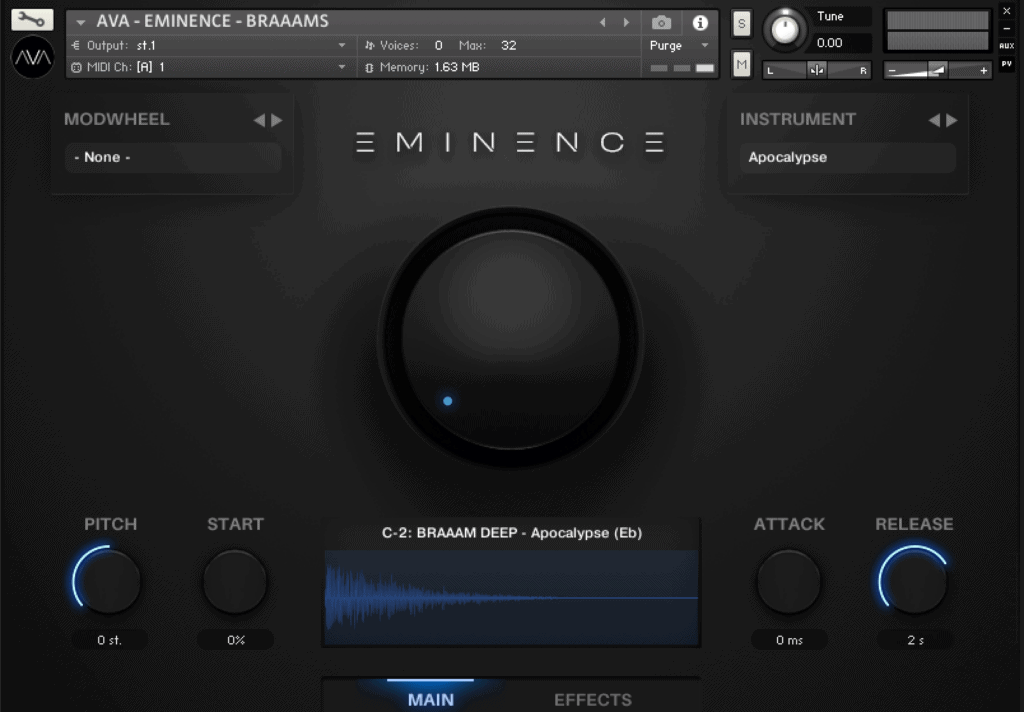Click the blue indicator dot on the main knob

(447, 401)
